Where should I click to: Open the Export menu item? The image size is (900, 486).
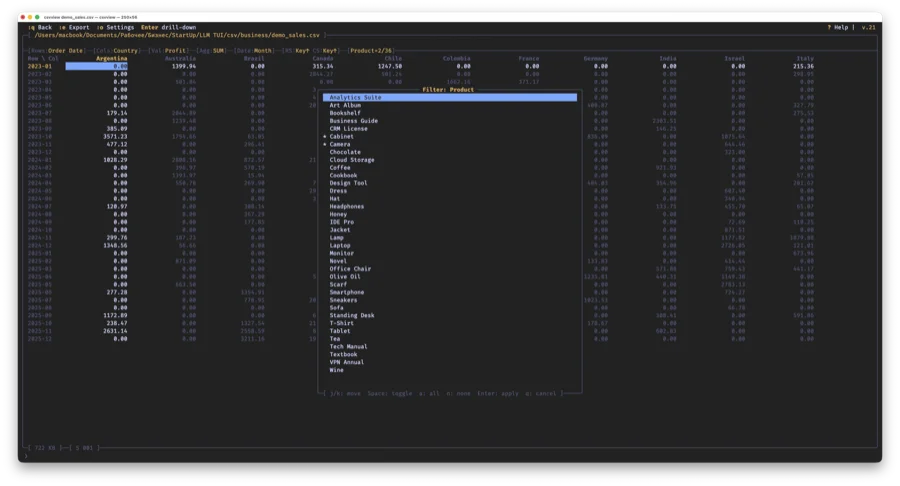(78, 27)
